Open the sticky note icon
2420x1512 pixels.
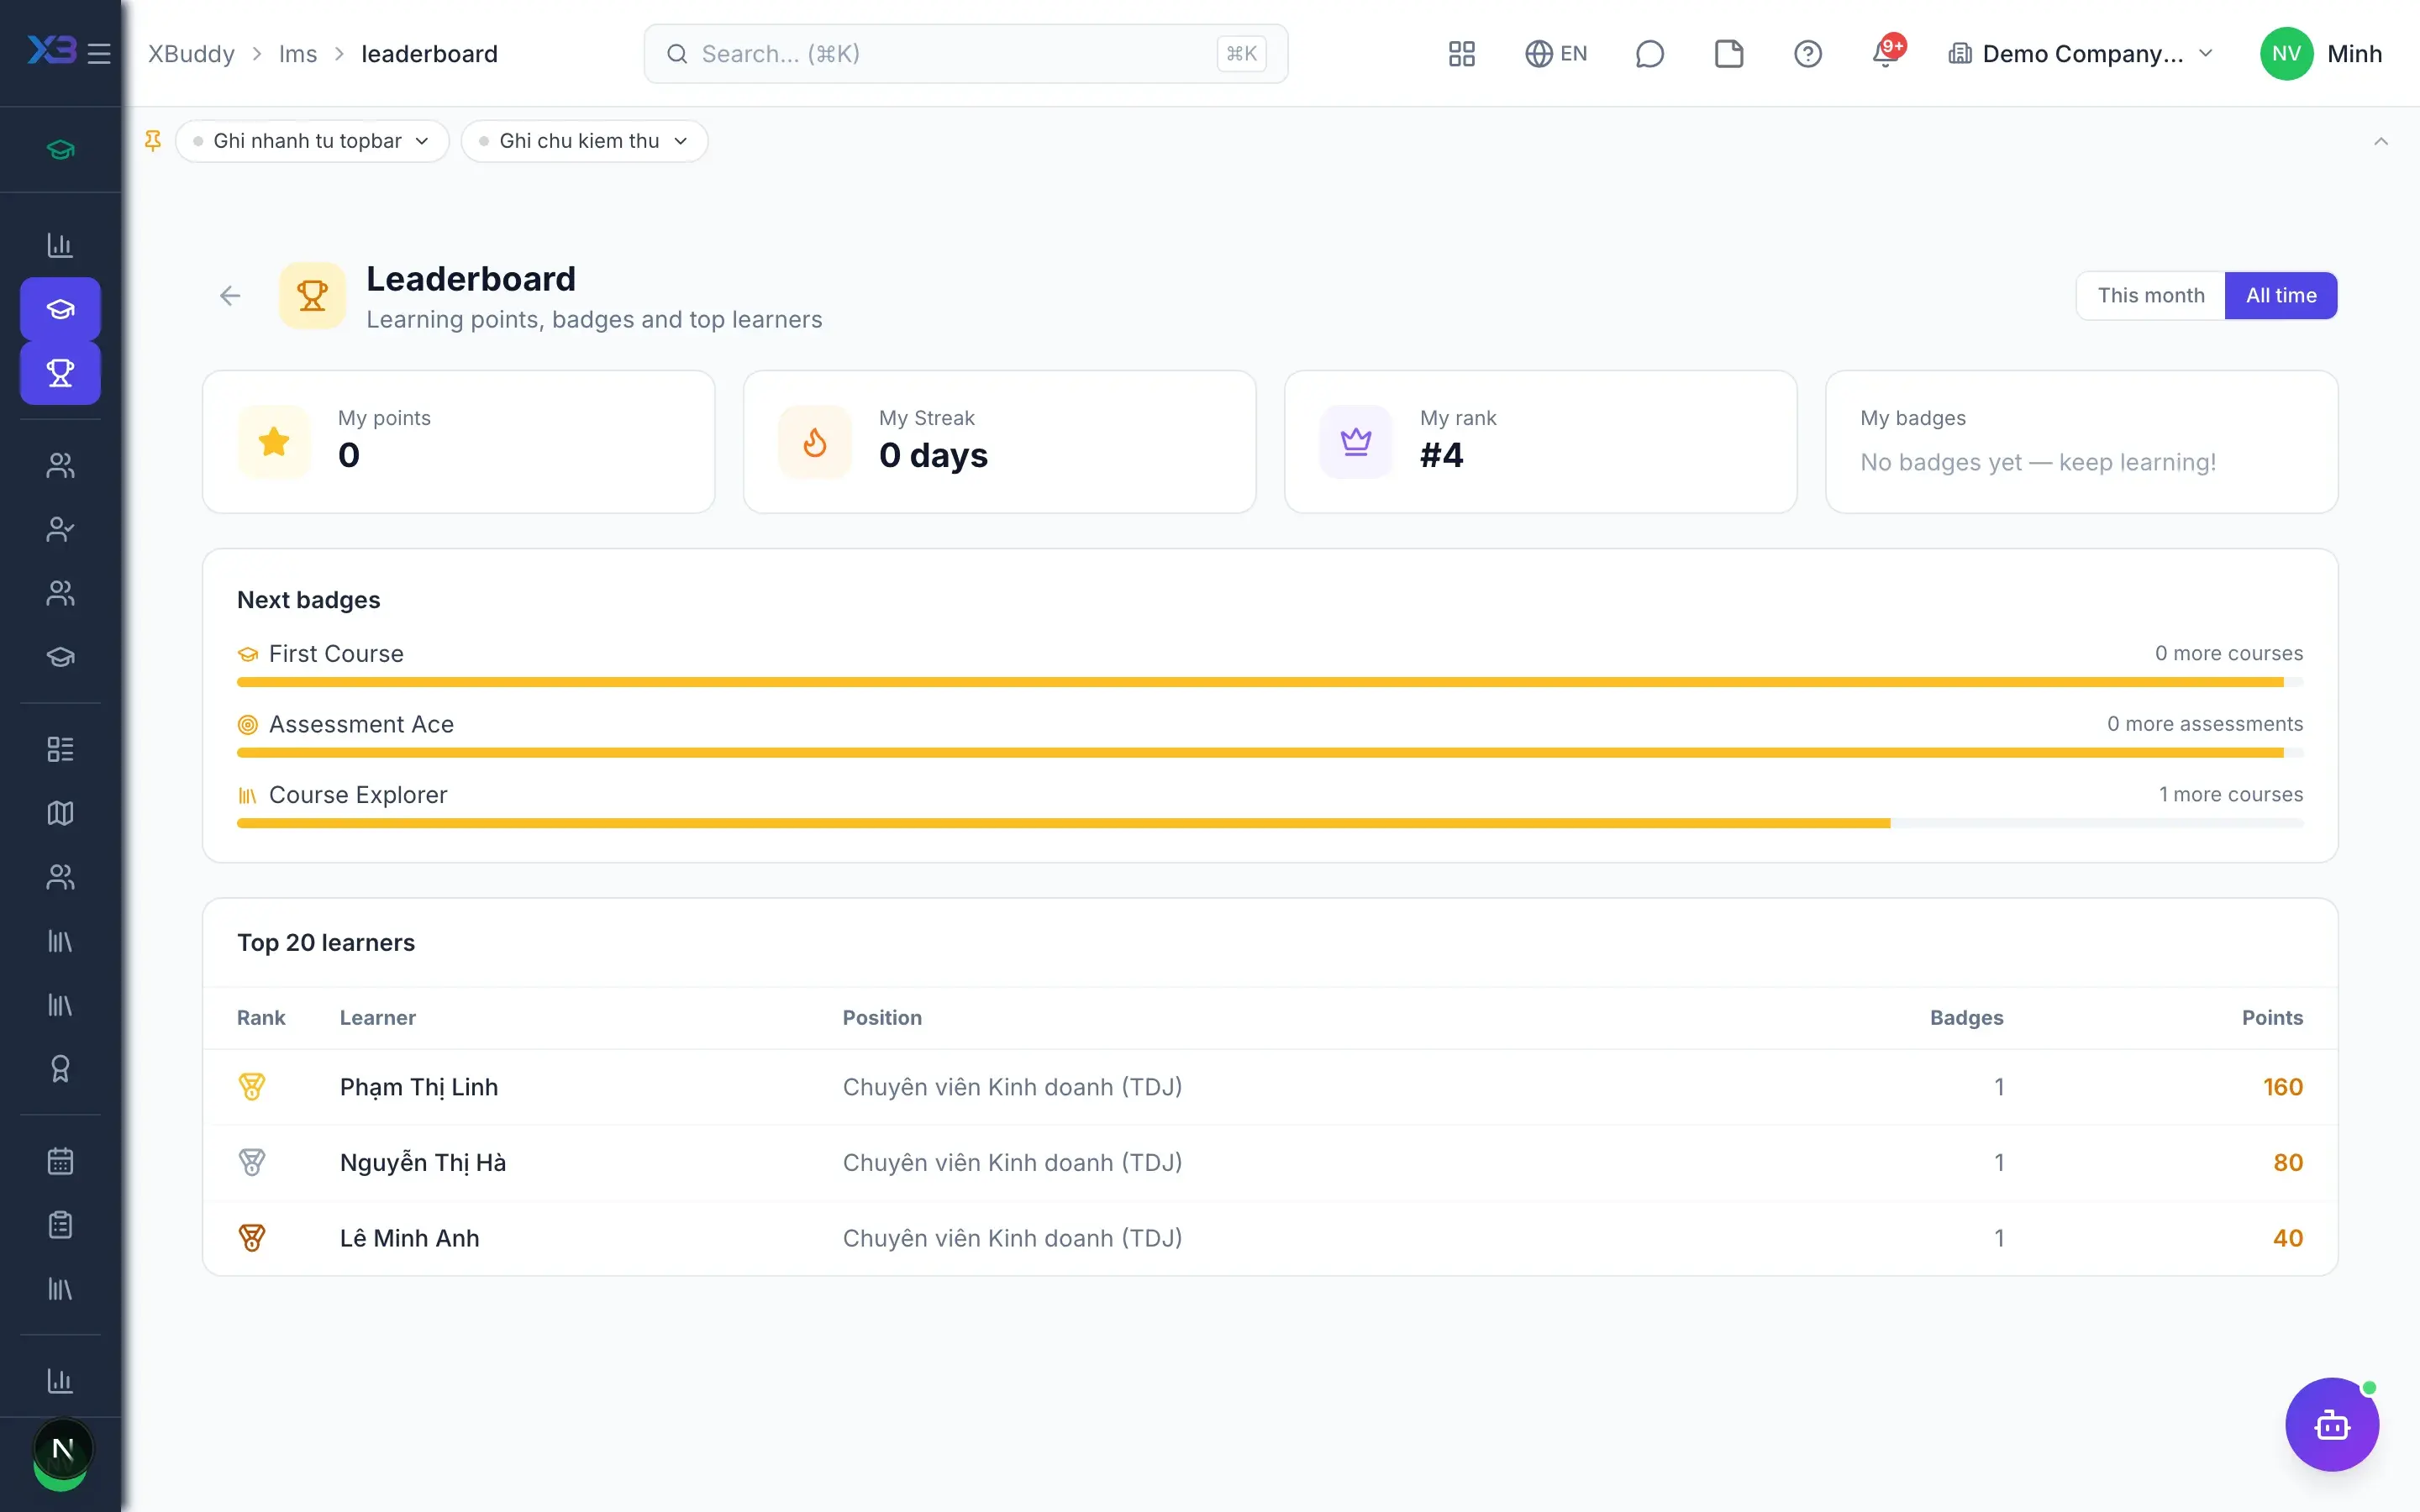coord(1729,54)
